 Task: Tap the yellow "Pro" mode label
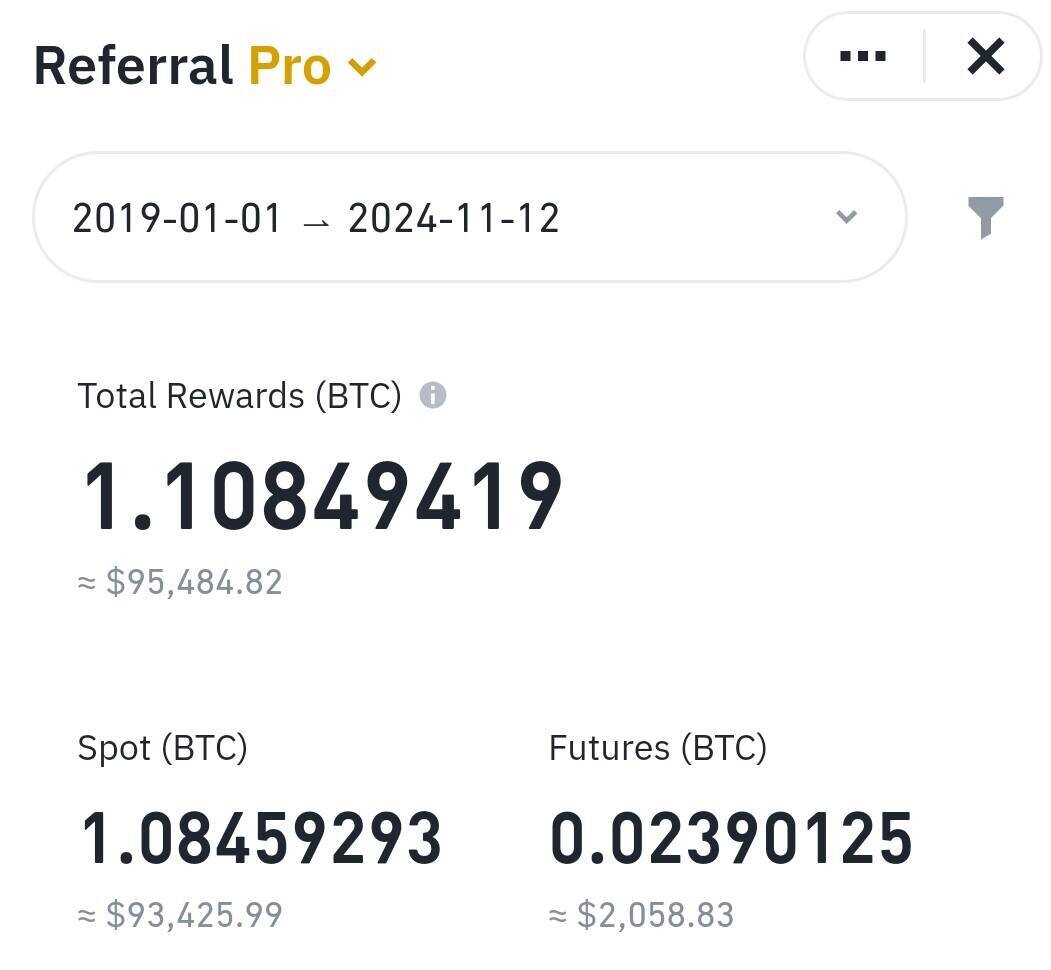click(289, 66)
